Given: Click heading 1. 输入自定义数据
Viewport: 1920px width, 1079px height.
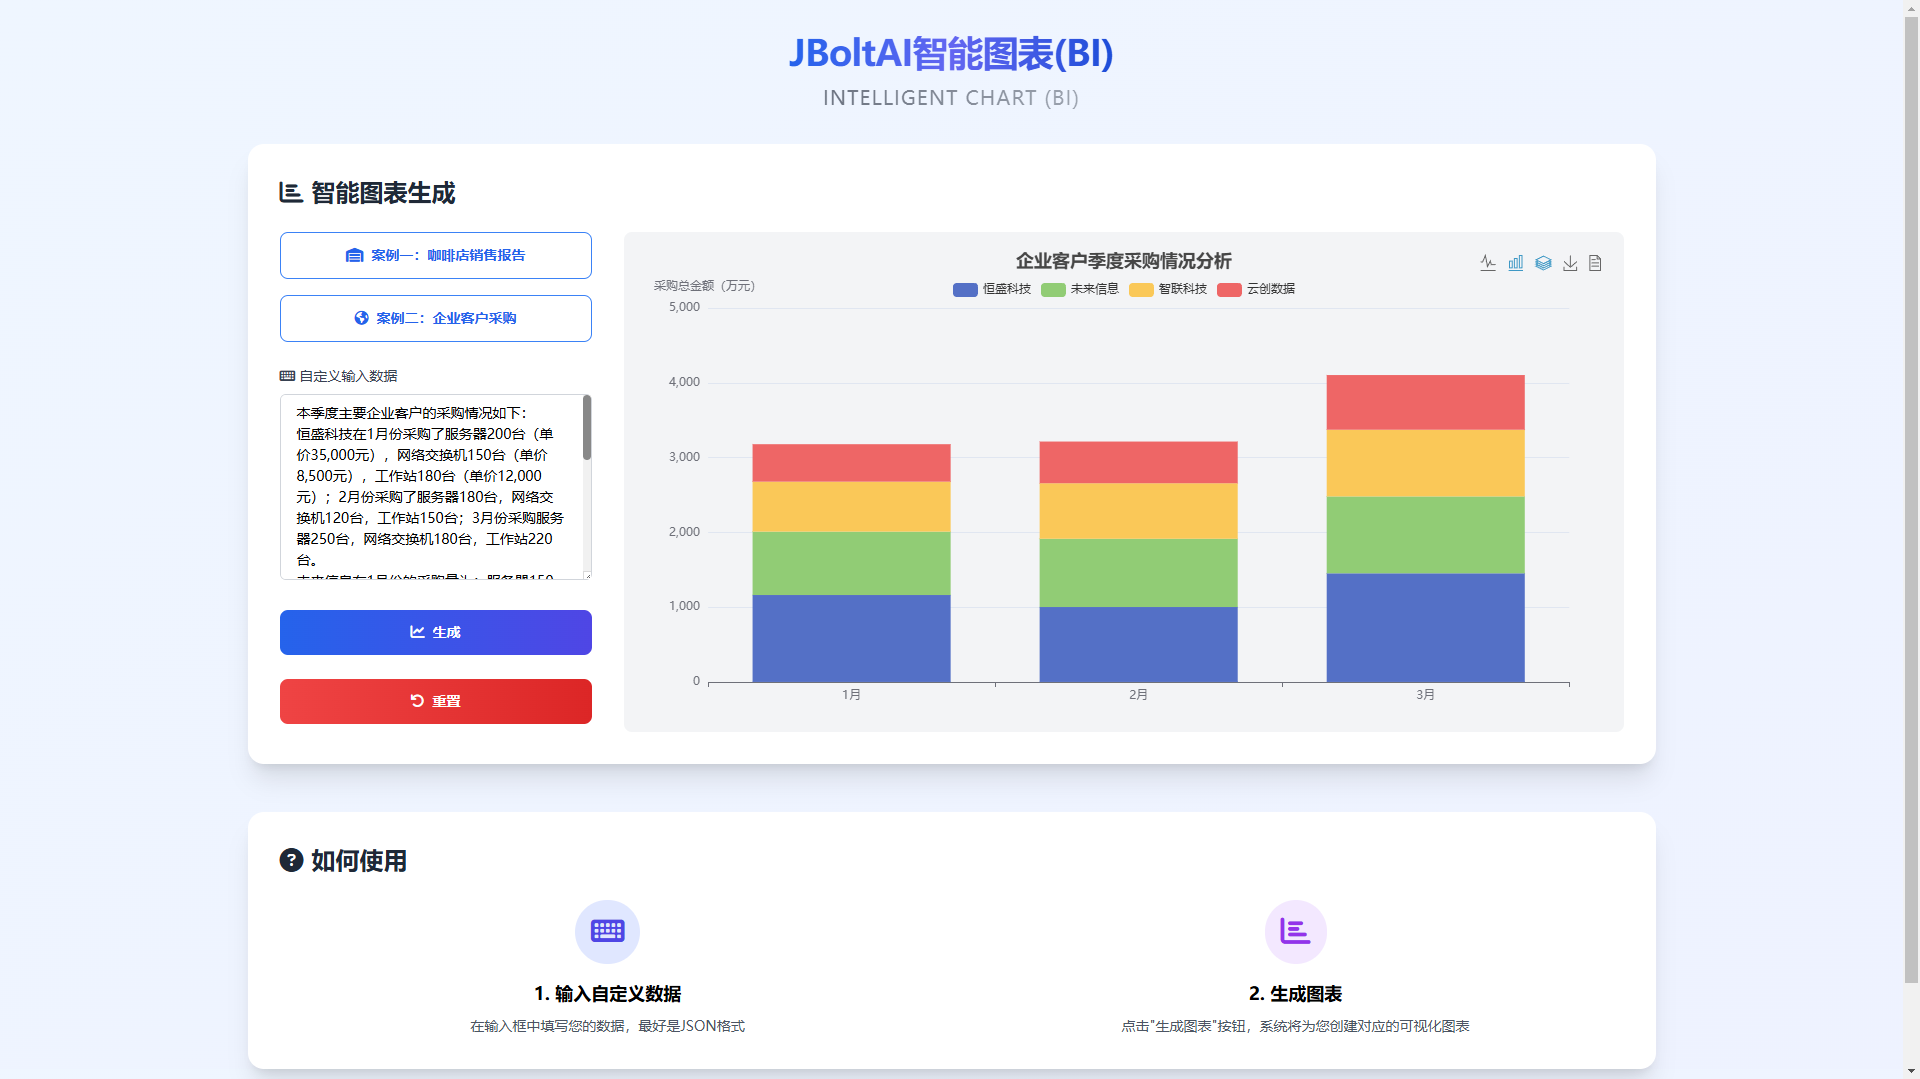Looking at the screenshot, I should pos(607,994).
